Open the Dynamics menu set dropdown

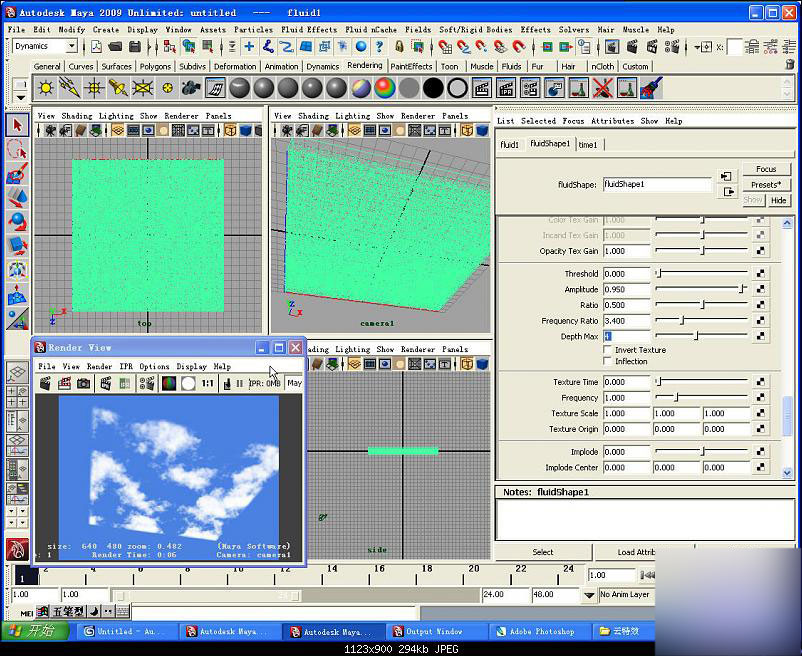pos(72,46)
